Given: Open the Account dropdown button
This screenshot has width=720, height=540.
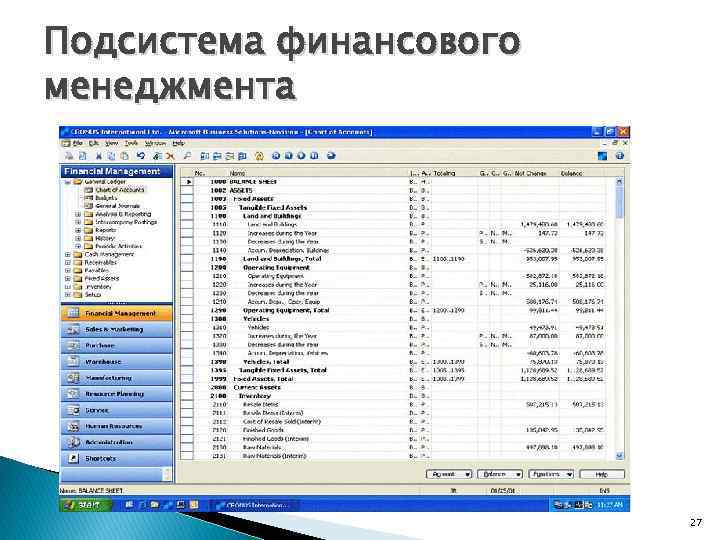Looking at the screenshot, I should pyautogui.click(x=449, y=474).
